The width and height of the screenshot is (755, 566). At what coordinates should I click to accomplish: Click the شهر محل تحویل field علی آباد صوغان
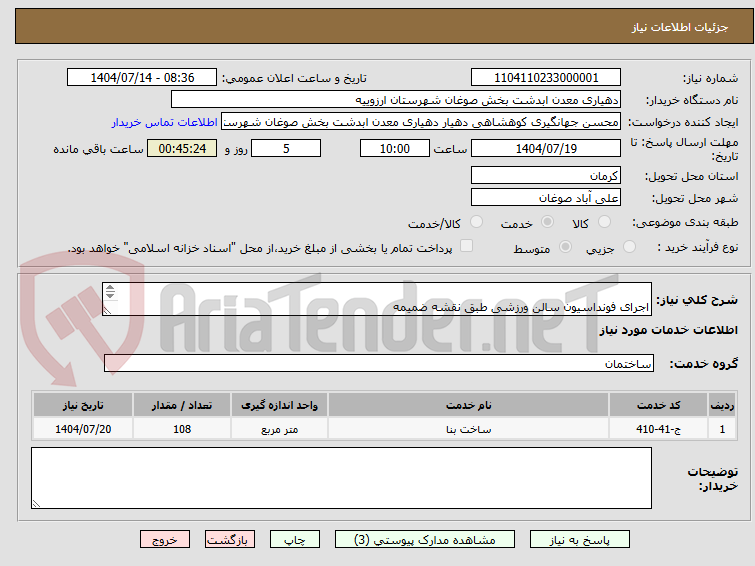click(546, 197)
